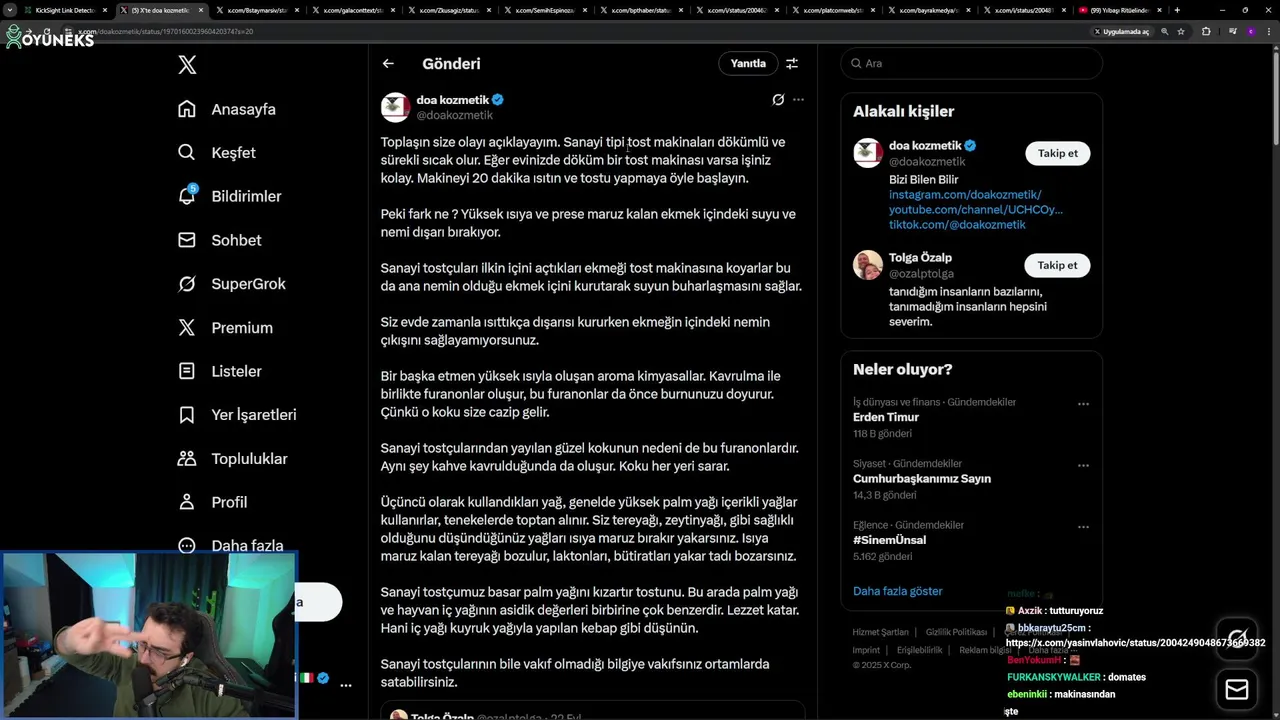Screen dimensions: 1280x720
Task: Click doa kozmetik avatar on the post
Action: [396, 107]
